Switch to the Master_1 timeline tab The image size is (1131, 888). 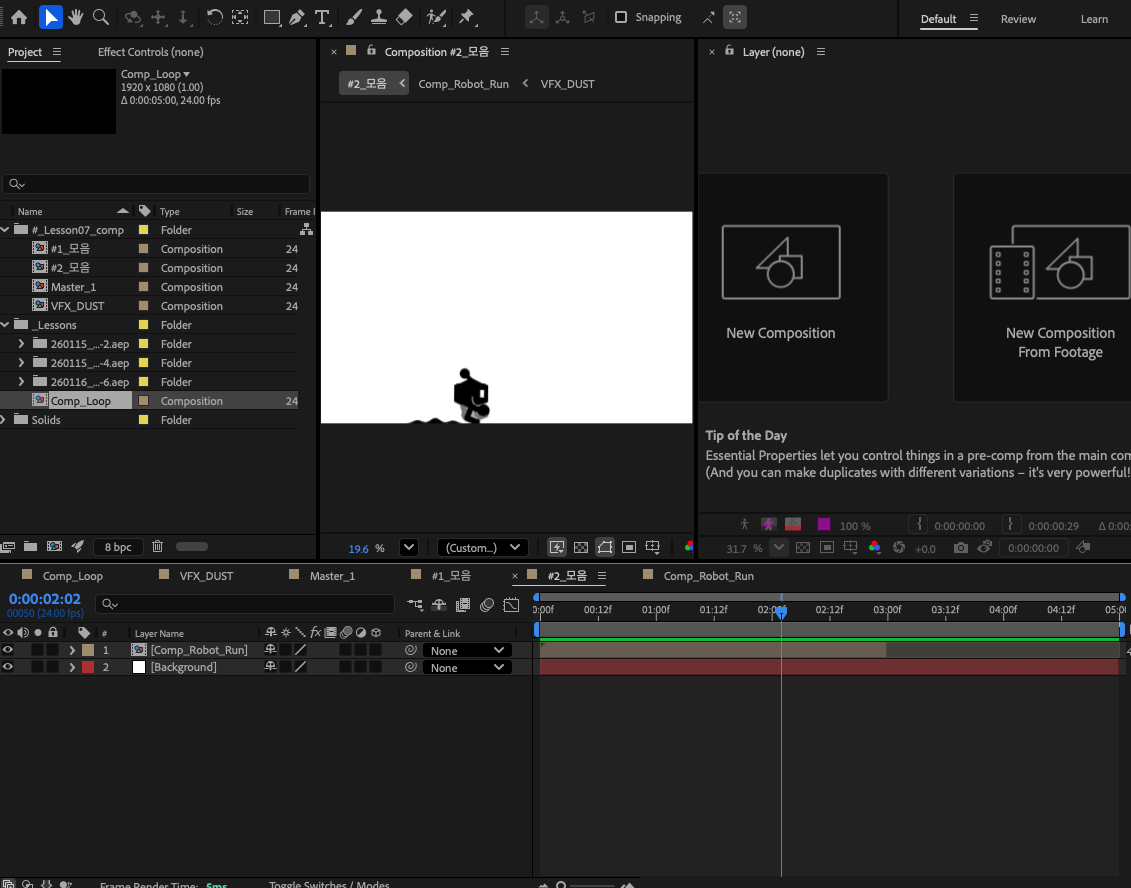(x=332, y=576)
